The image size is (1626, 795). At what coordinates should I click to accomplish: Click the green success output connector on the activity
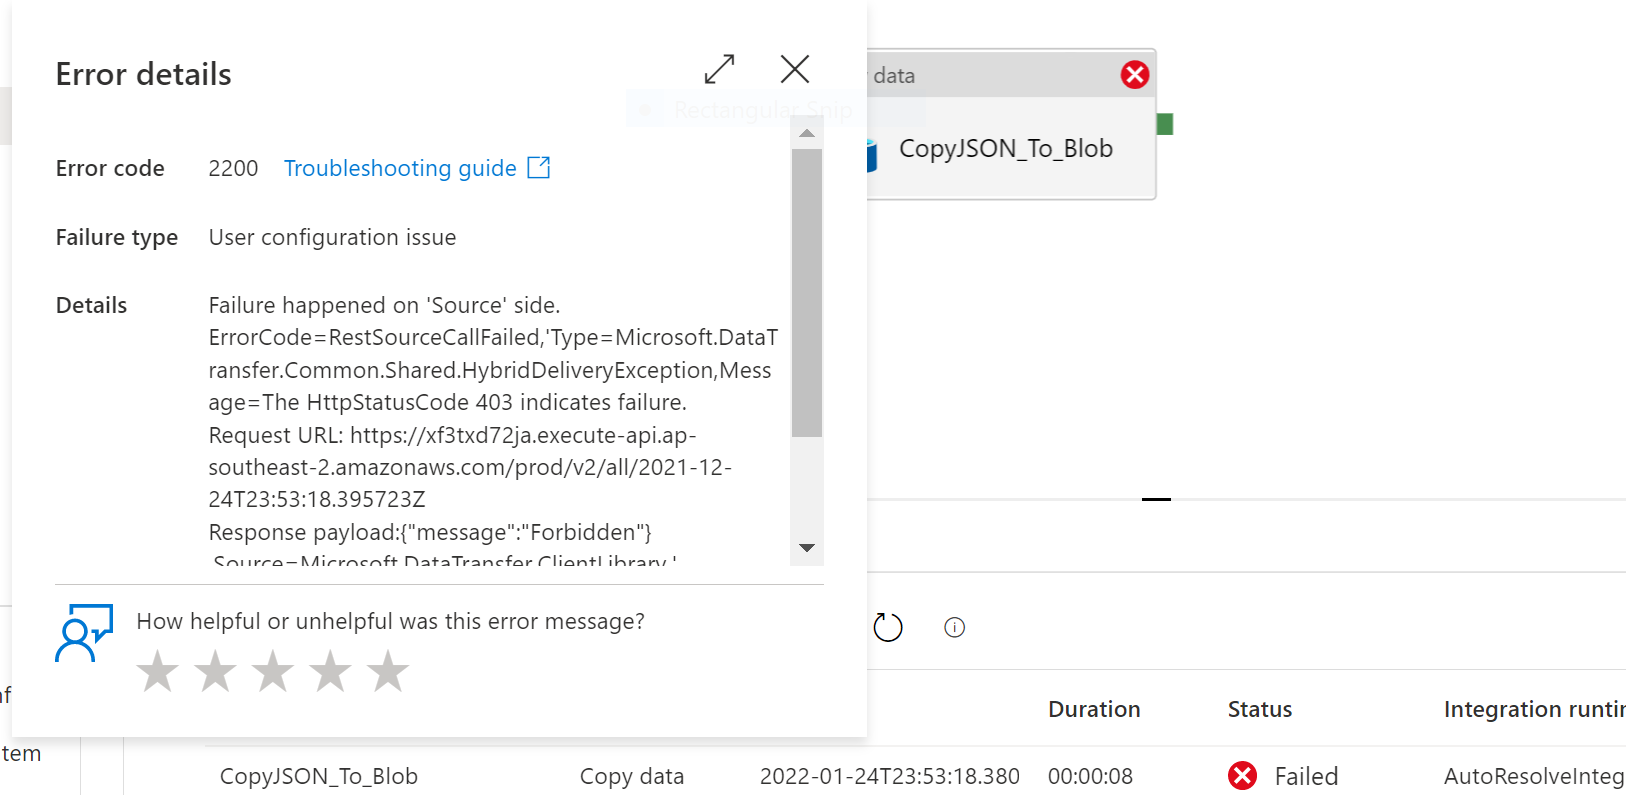(x=1165, y=124)
